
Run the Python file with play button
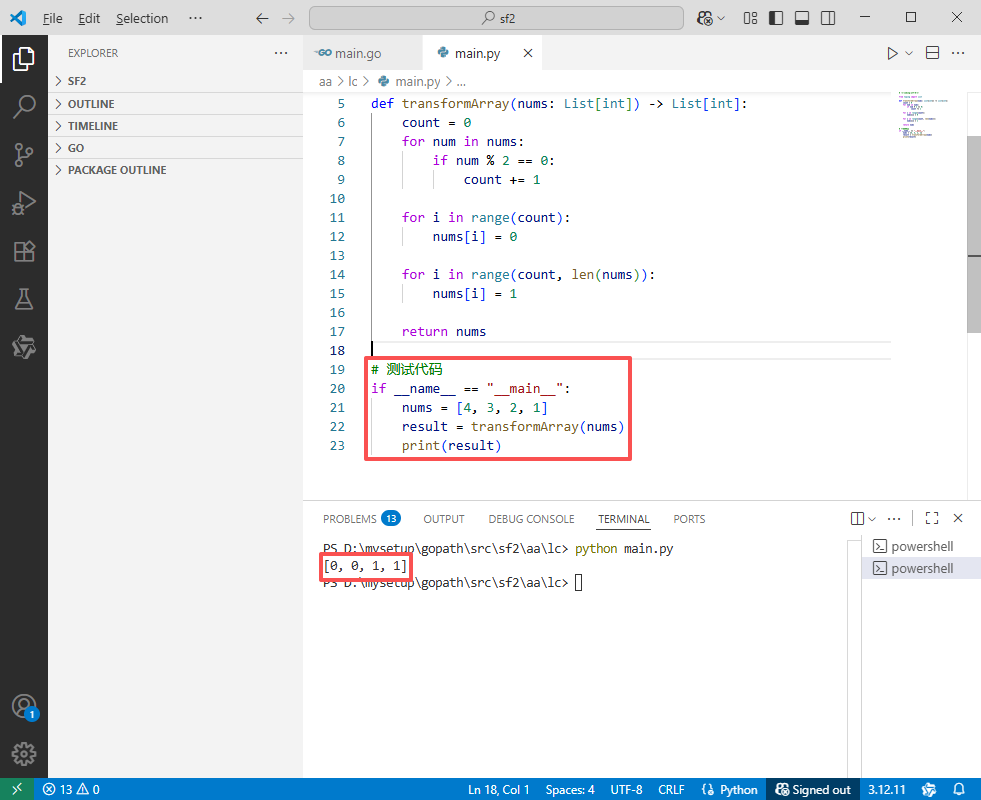[x=892, y=53]
